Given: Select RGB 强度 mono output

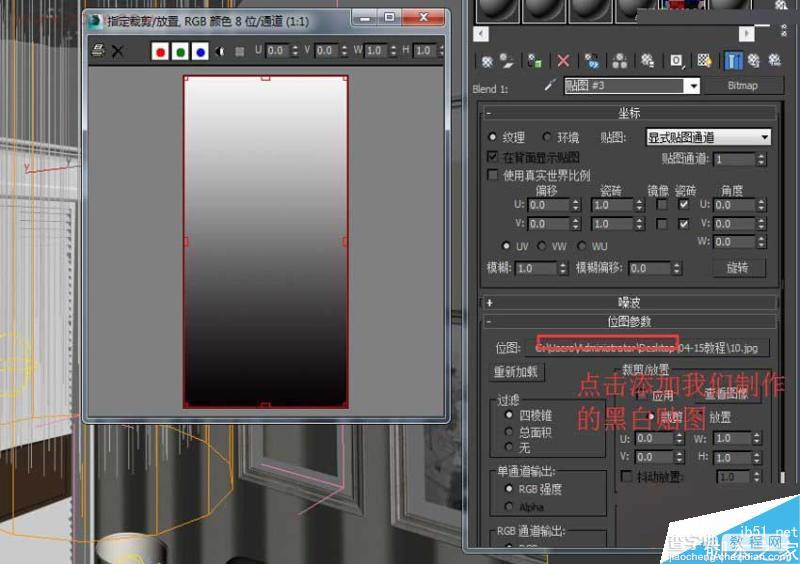Looking at the screenshot, I should (x=509, y=488).
